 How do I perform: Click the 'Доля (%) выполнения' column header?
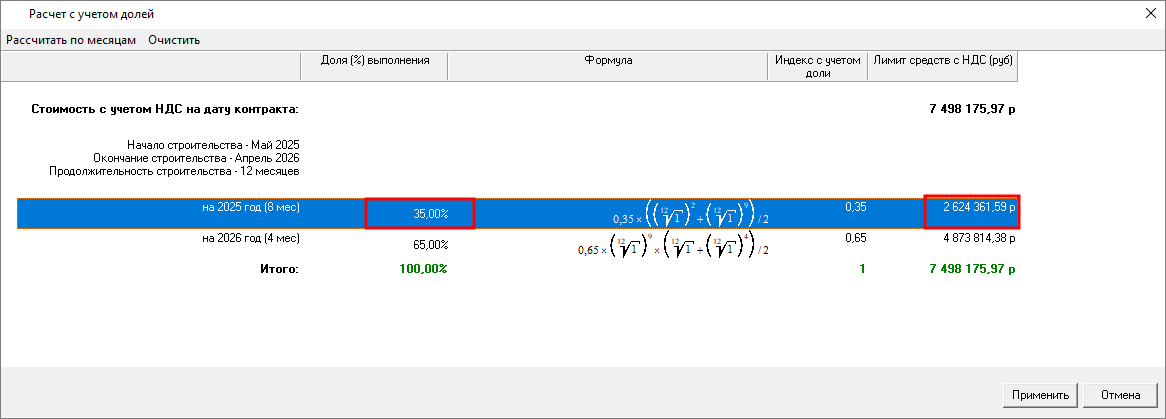click(374, 61)
